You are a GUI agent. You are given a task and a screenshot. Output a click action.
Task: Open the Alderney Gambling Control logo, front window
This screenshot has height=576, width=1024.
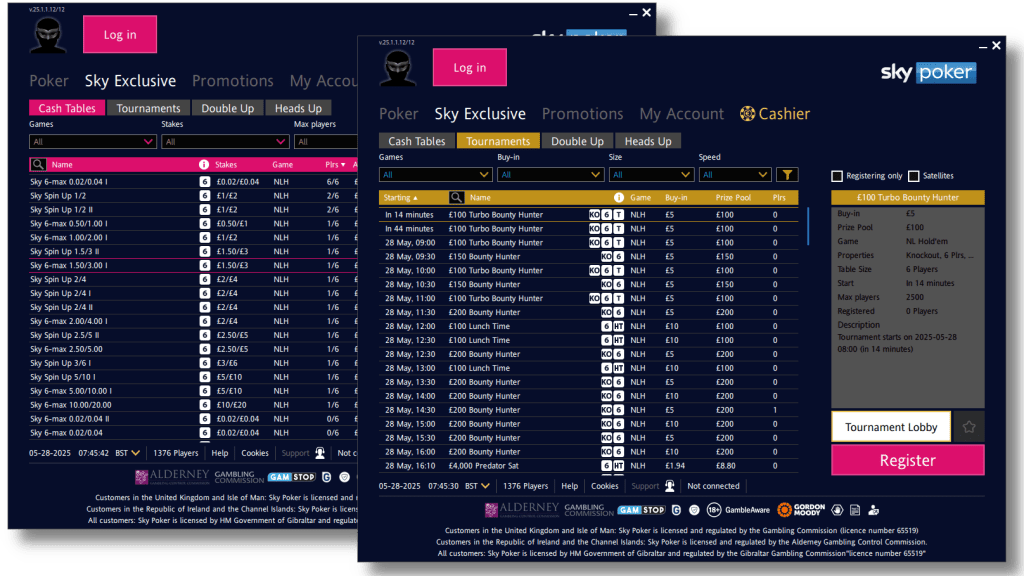point(522,509)
